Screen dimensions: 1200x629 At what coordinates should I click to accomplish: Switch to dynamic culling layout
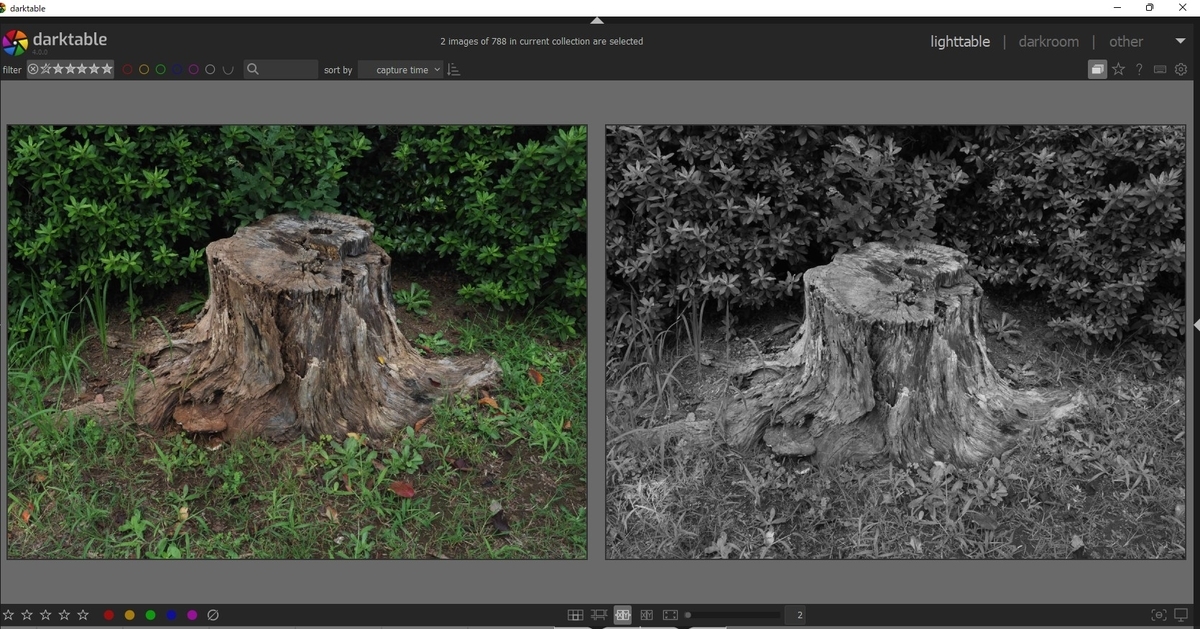[647, 615]
